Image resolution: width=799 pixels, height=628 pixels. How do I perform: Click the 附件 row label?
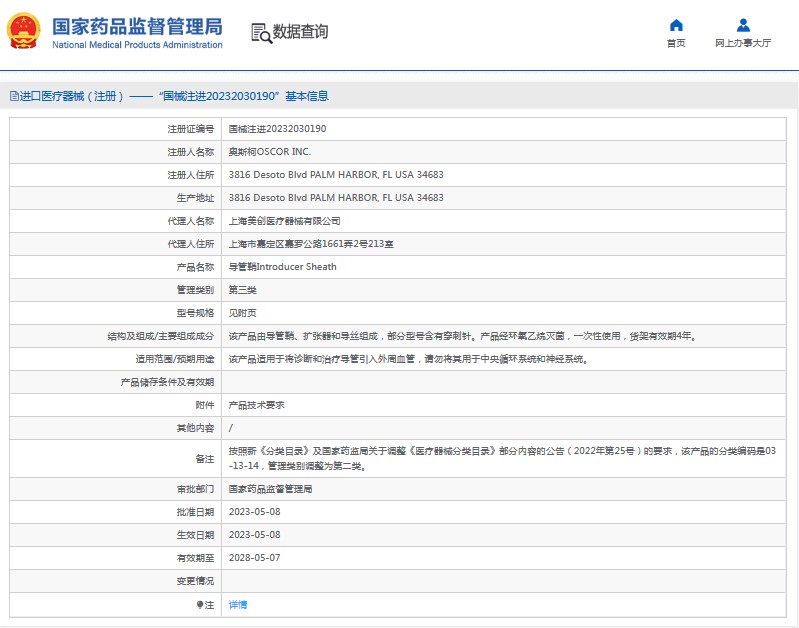tap(205, 405)
